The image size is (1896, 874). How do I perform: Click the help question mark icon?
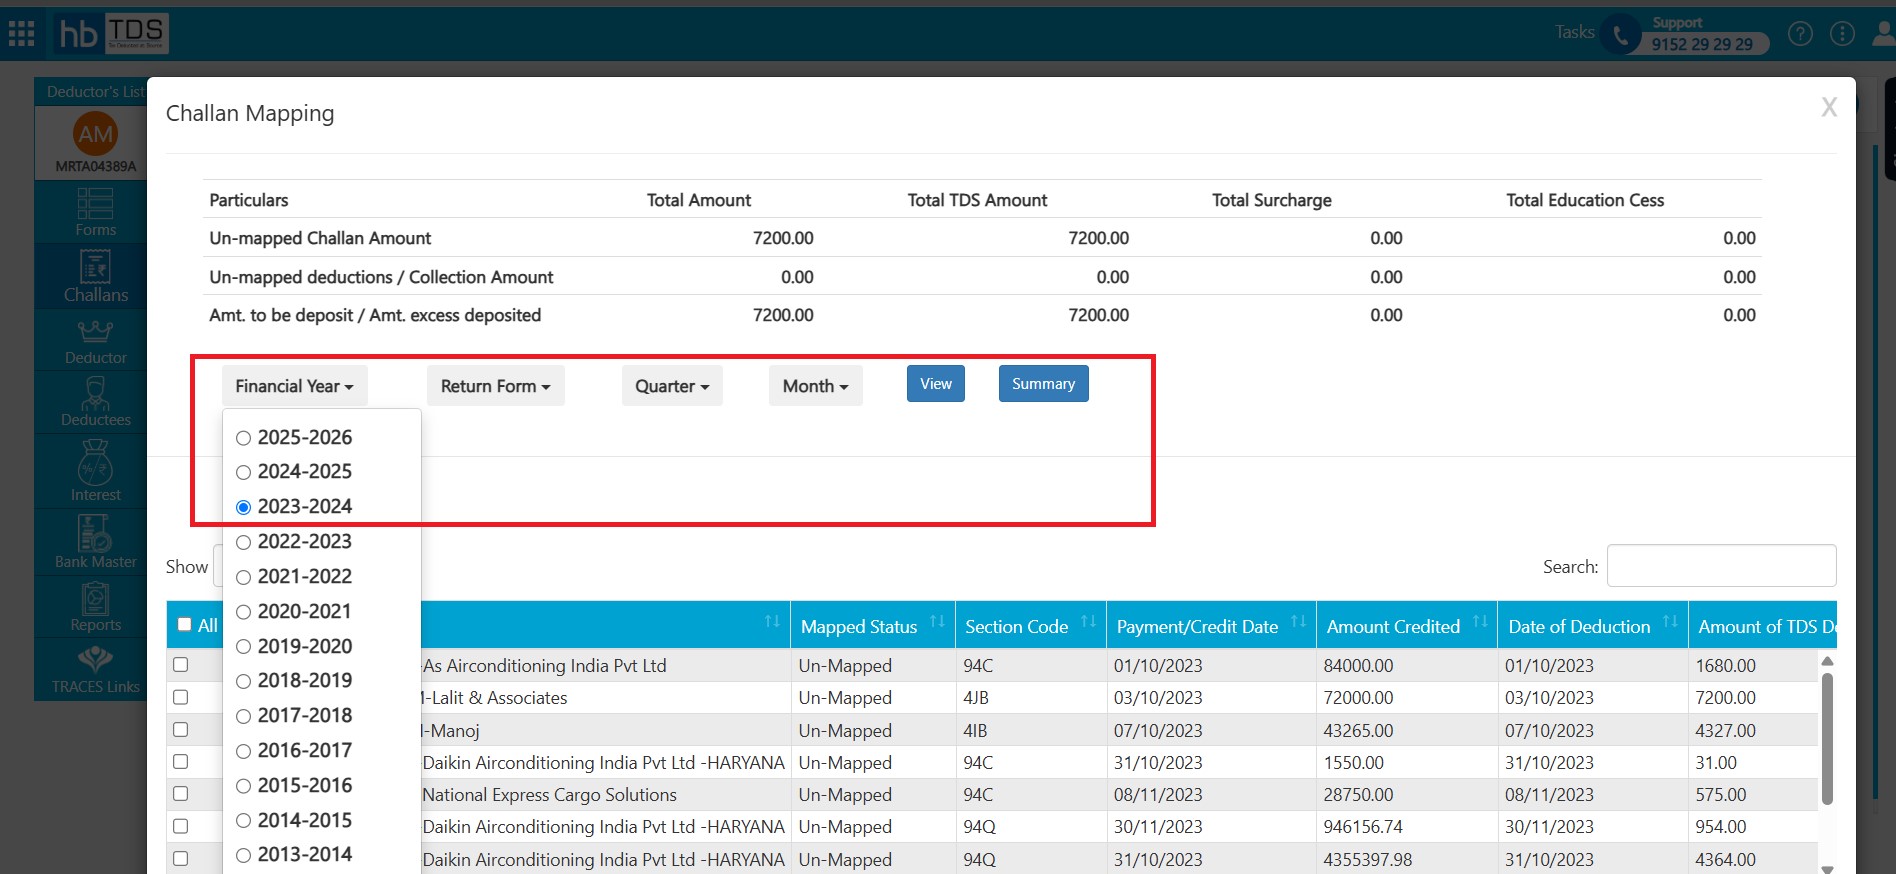[1800, 34]
